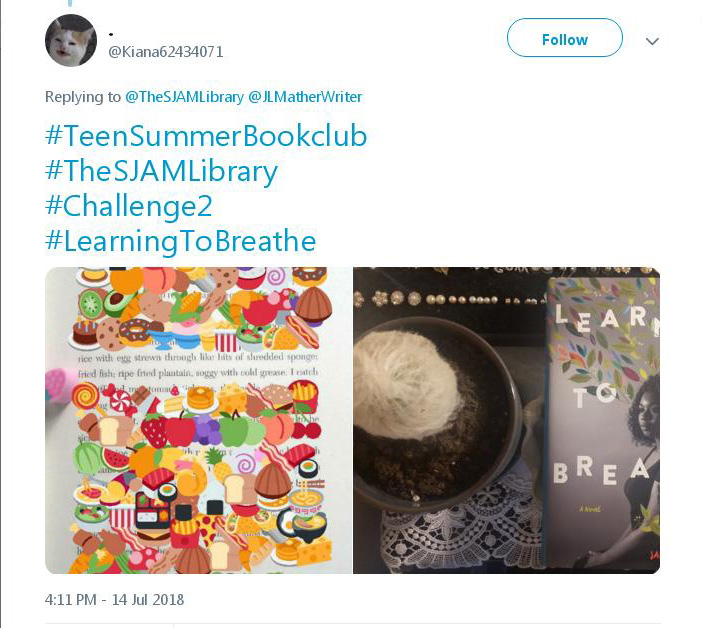
Task: Open the tweet options chevron menu
Action: [x=652, y=42]
